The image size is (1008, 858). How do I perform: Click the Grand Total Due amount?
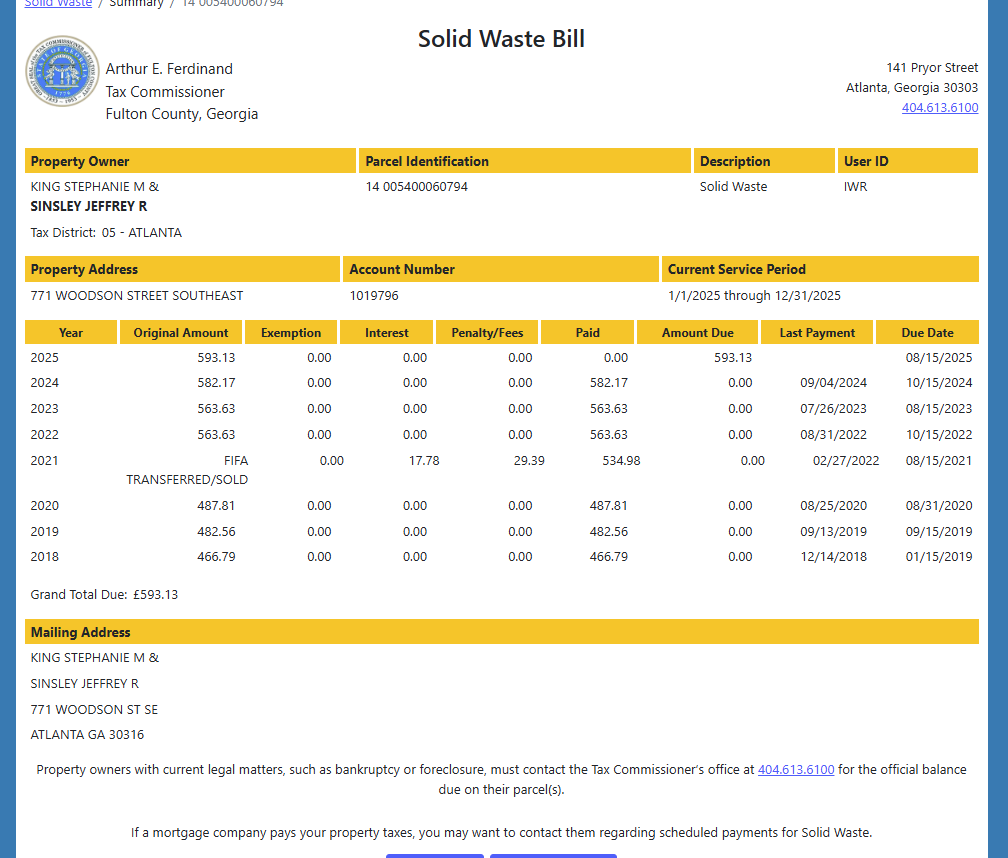click(x=155, y=595)
